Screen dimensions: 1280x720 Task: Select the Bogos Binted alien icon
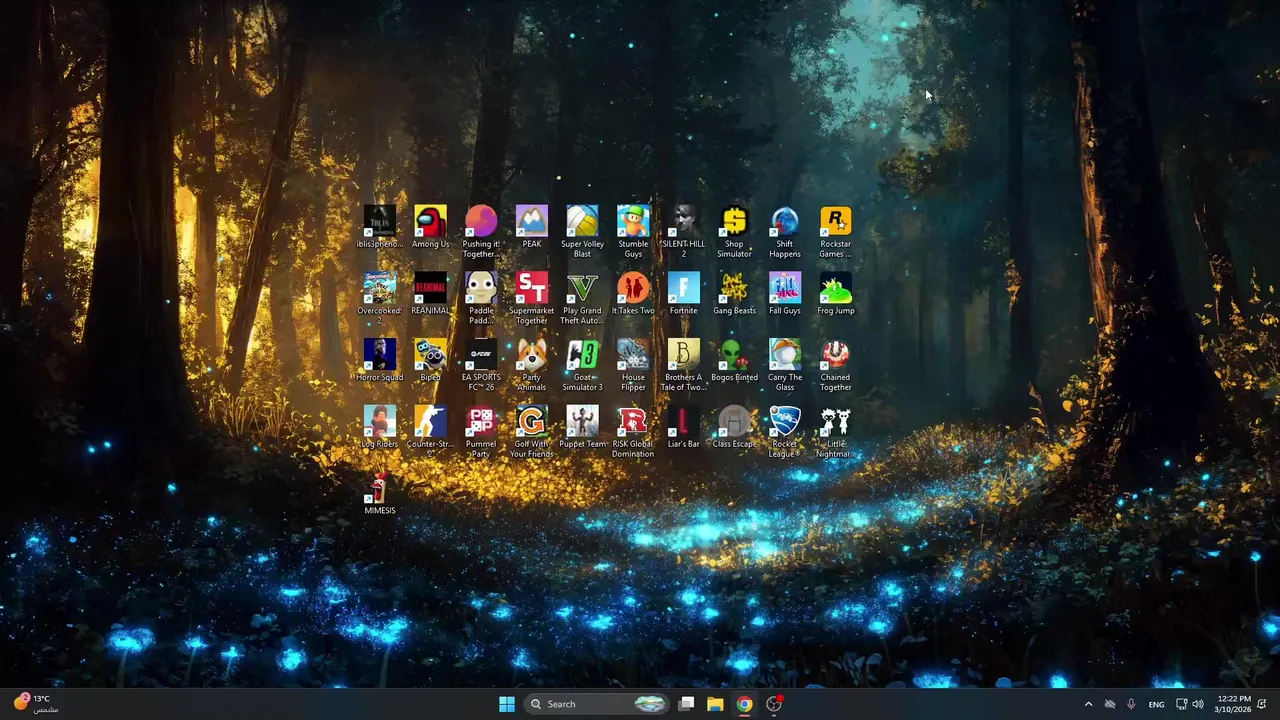(x=734, y=361)
